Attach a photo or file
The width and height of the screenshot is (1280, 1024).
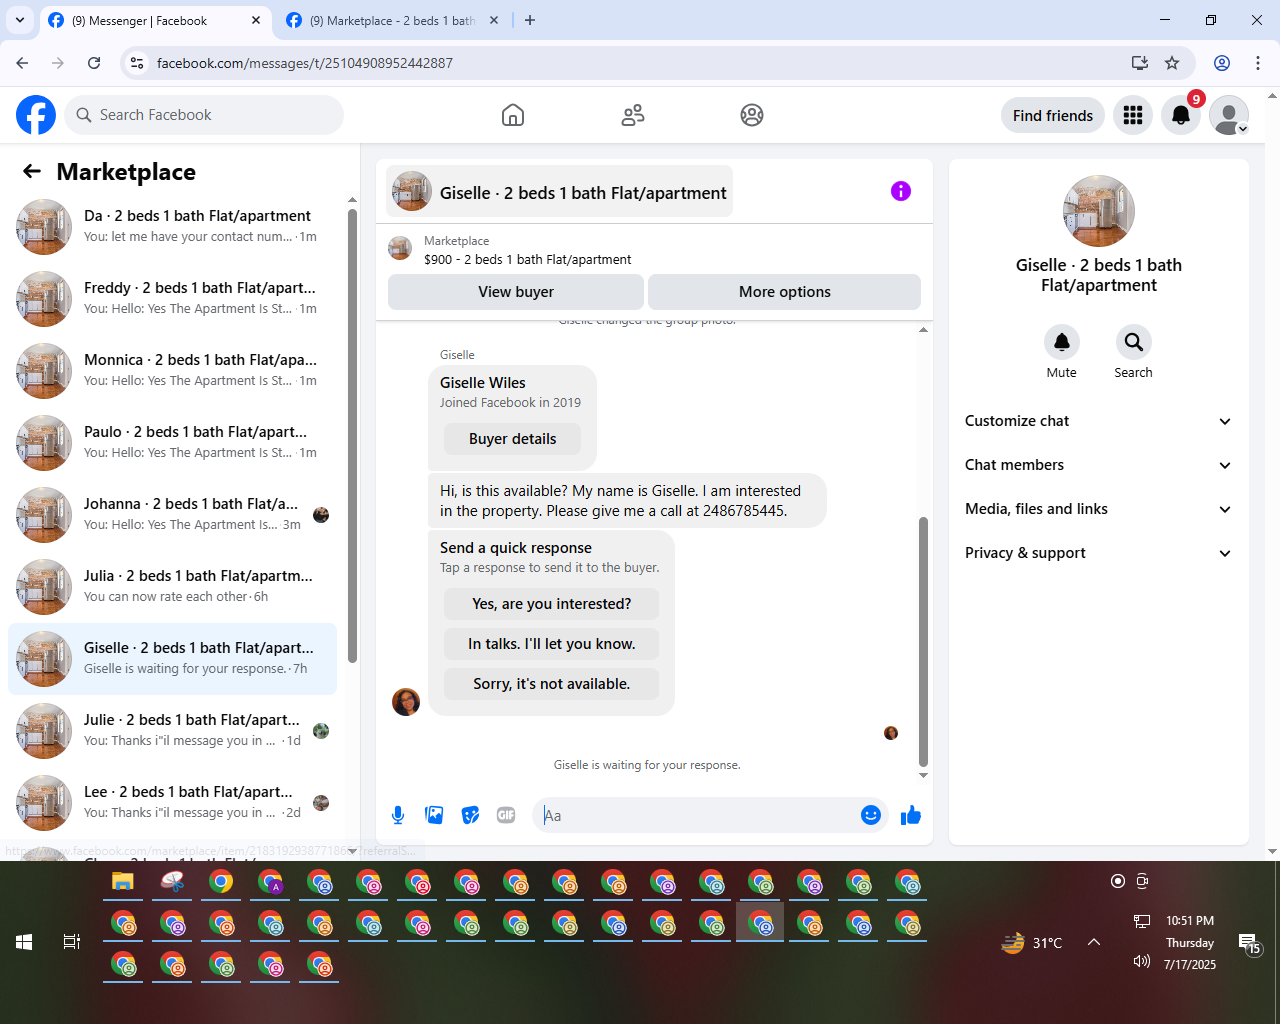point(434,815)
